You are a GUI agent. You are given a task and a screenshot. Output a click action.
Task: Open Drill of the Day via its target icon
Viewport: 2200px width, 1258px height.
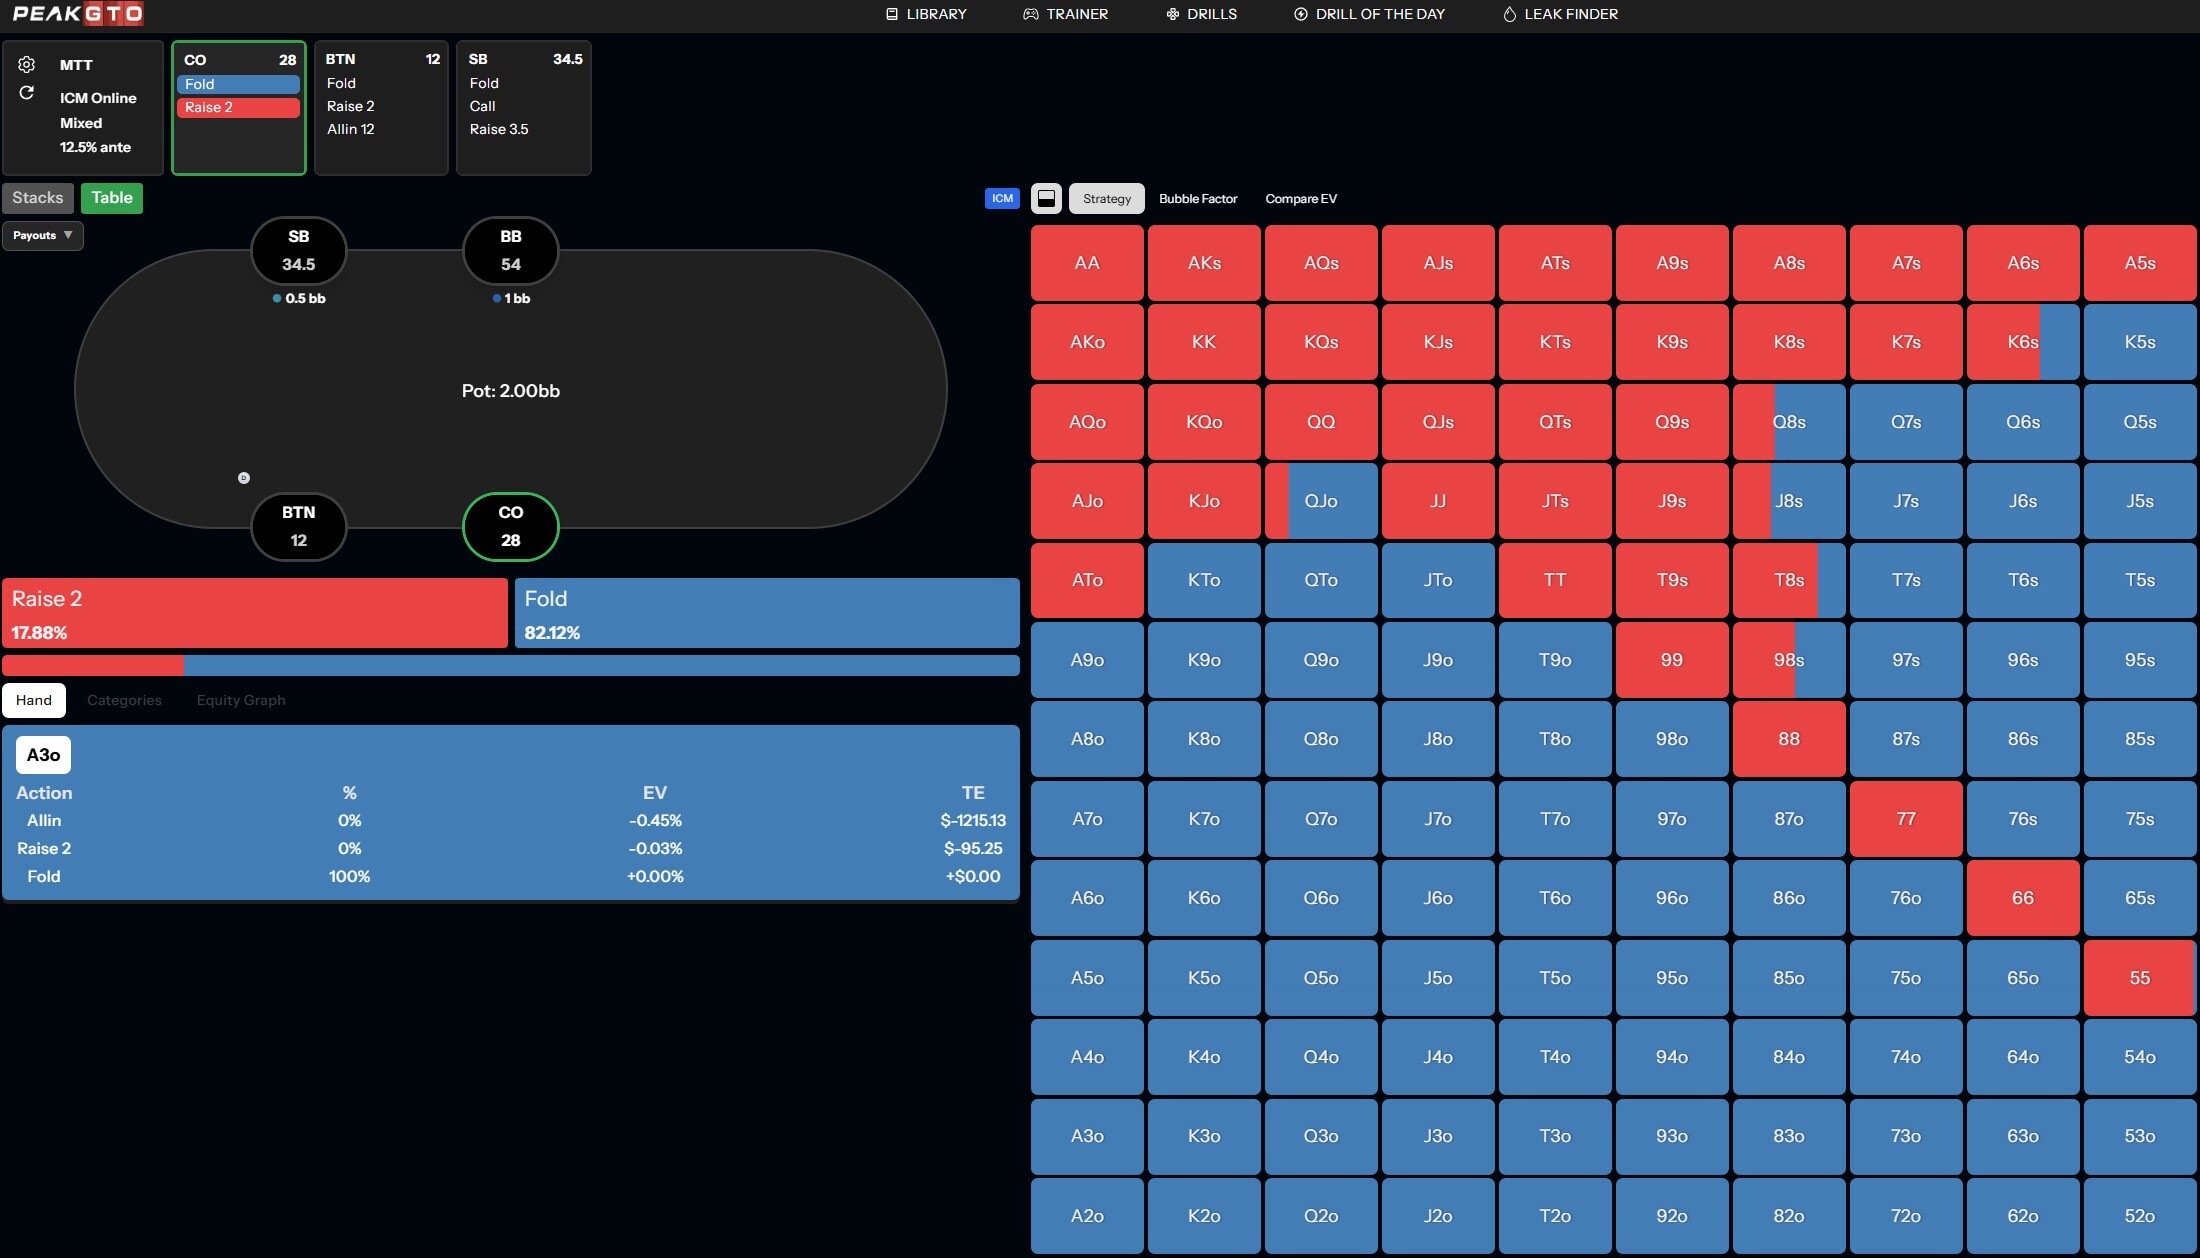(1300, 14)
